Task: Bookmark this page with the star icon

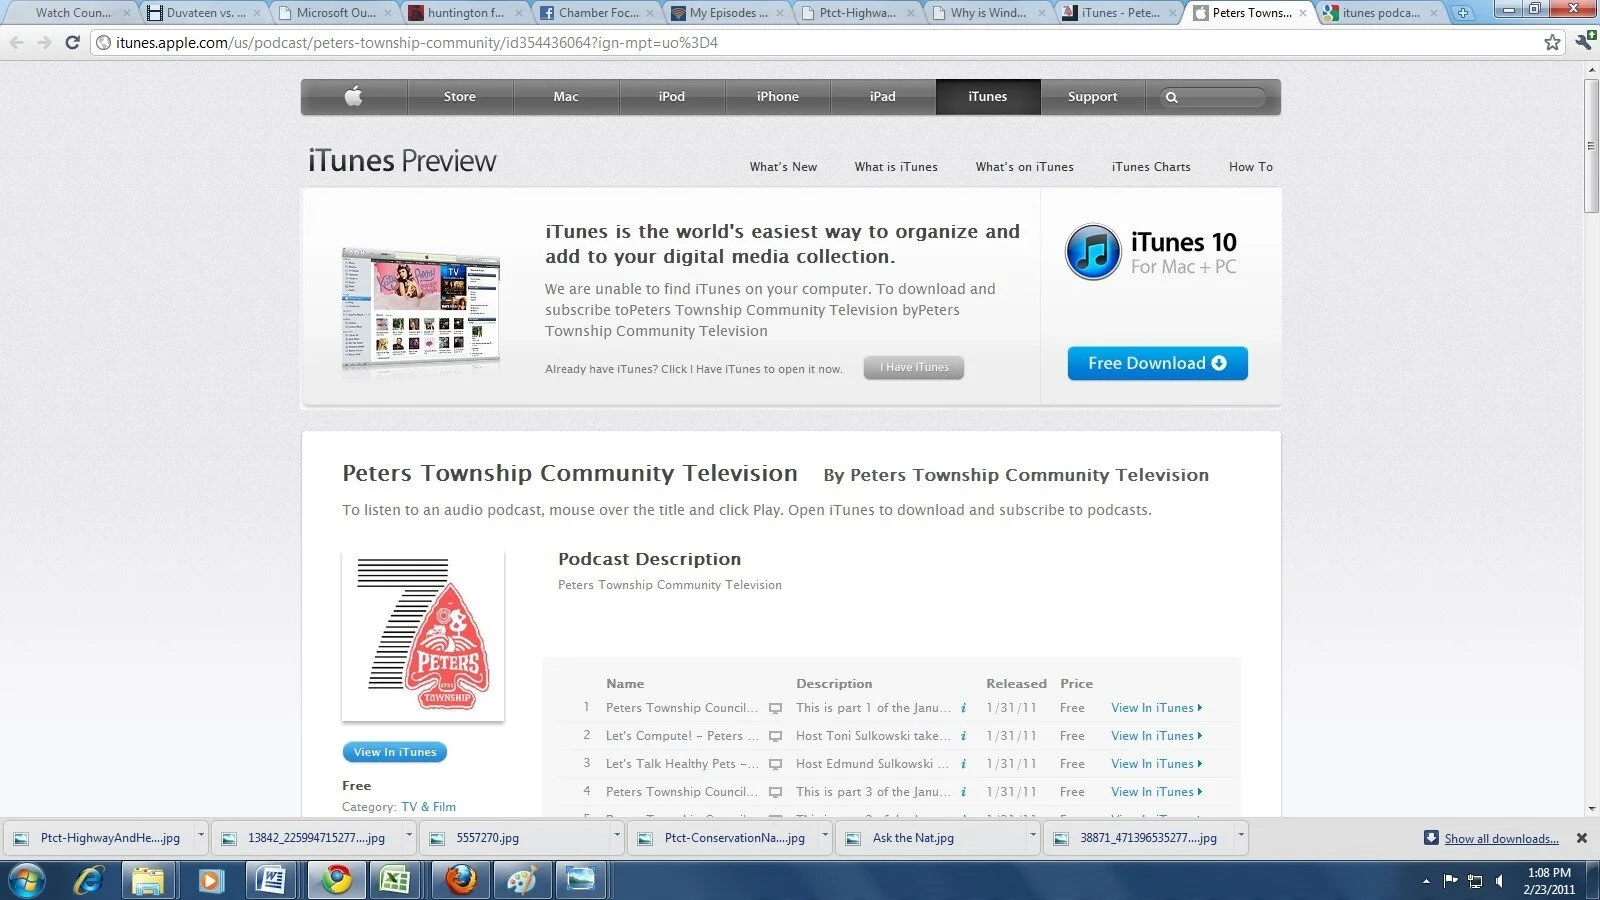Action: point(1552,43)
